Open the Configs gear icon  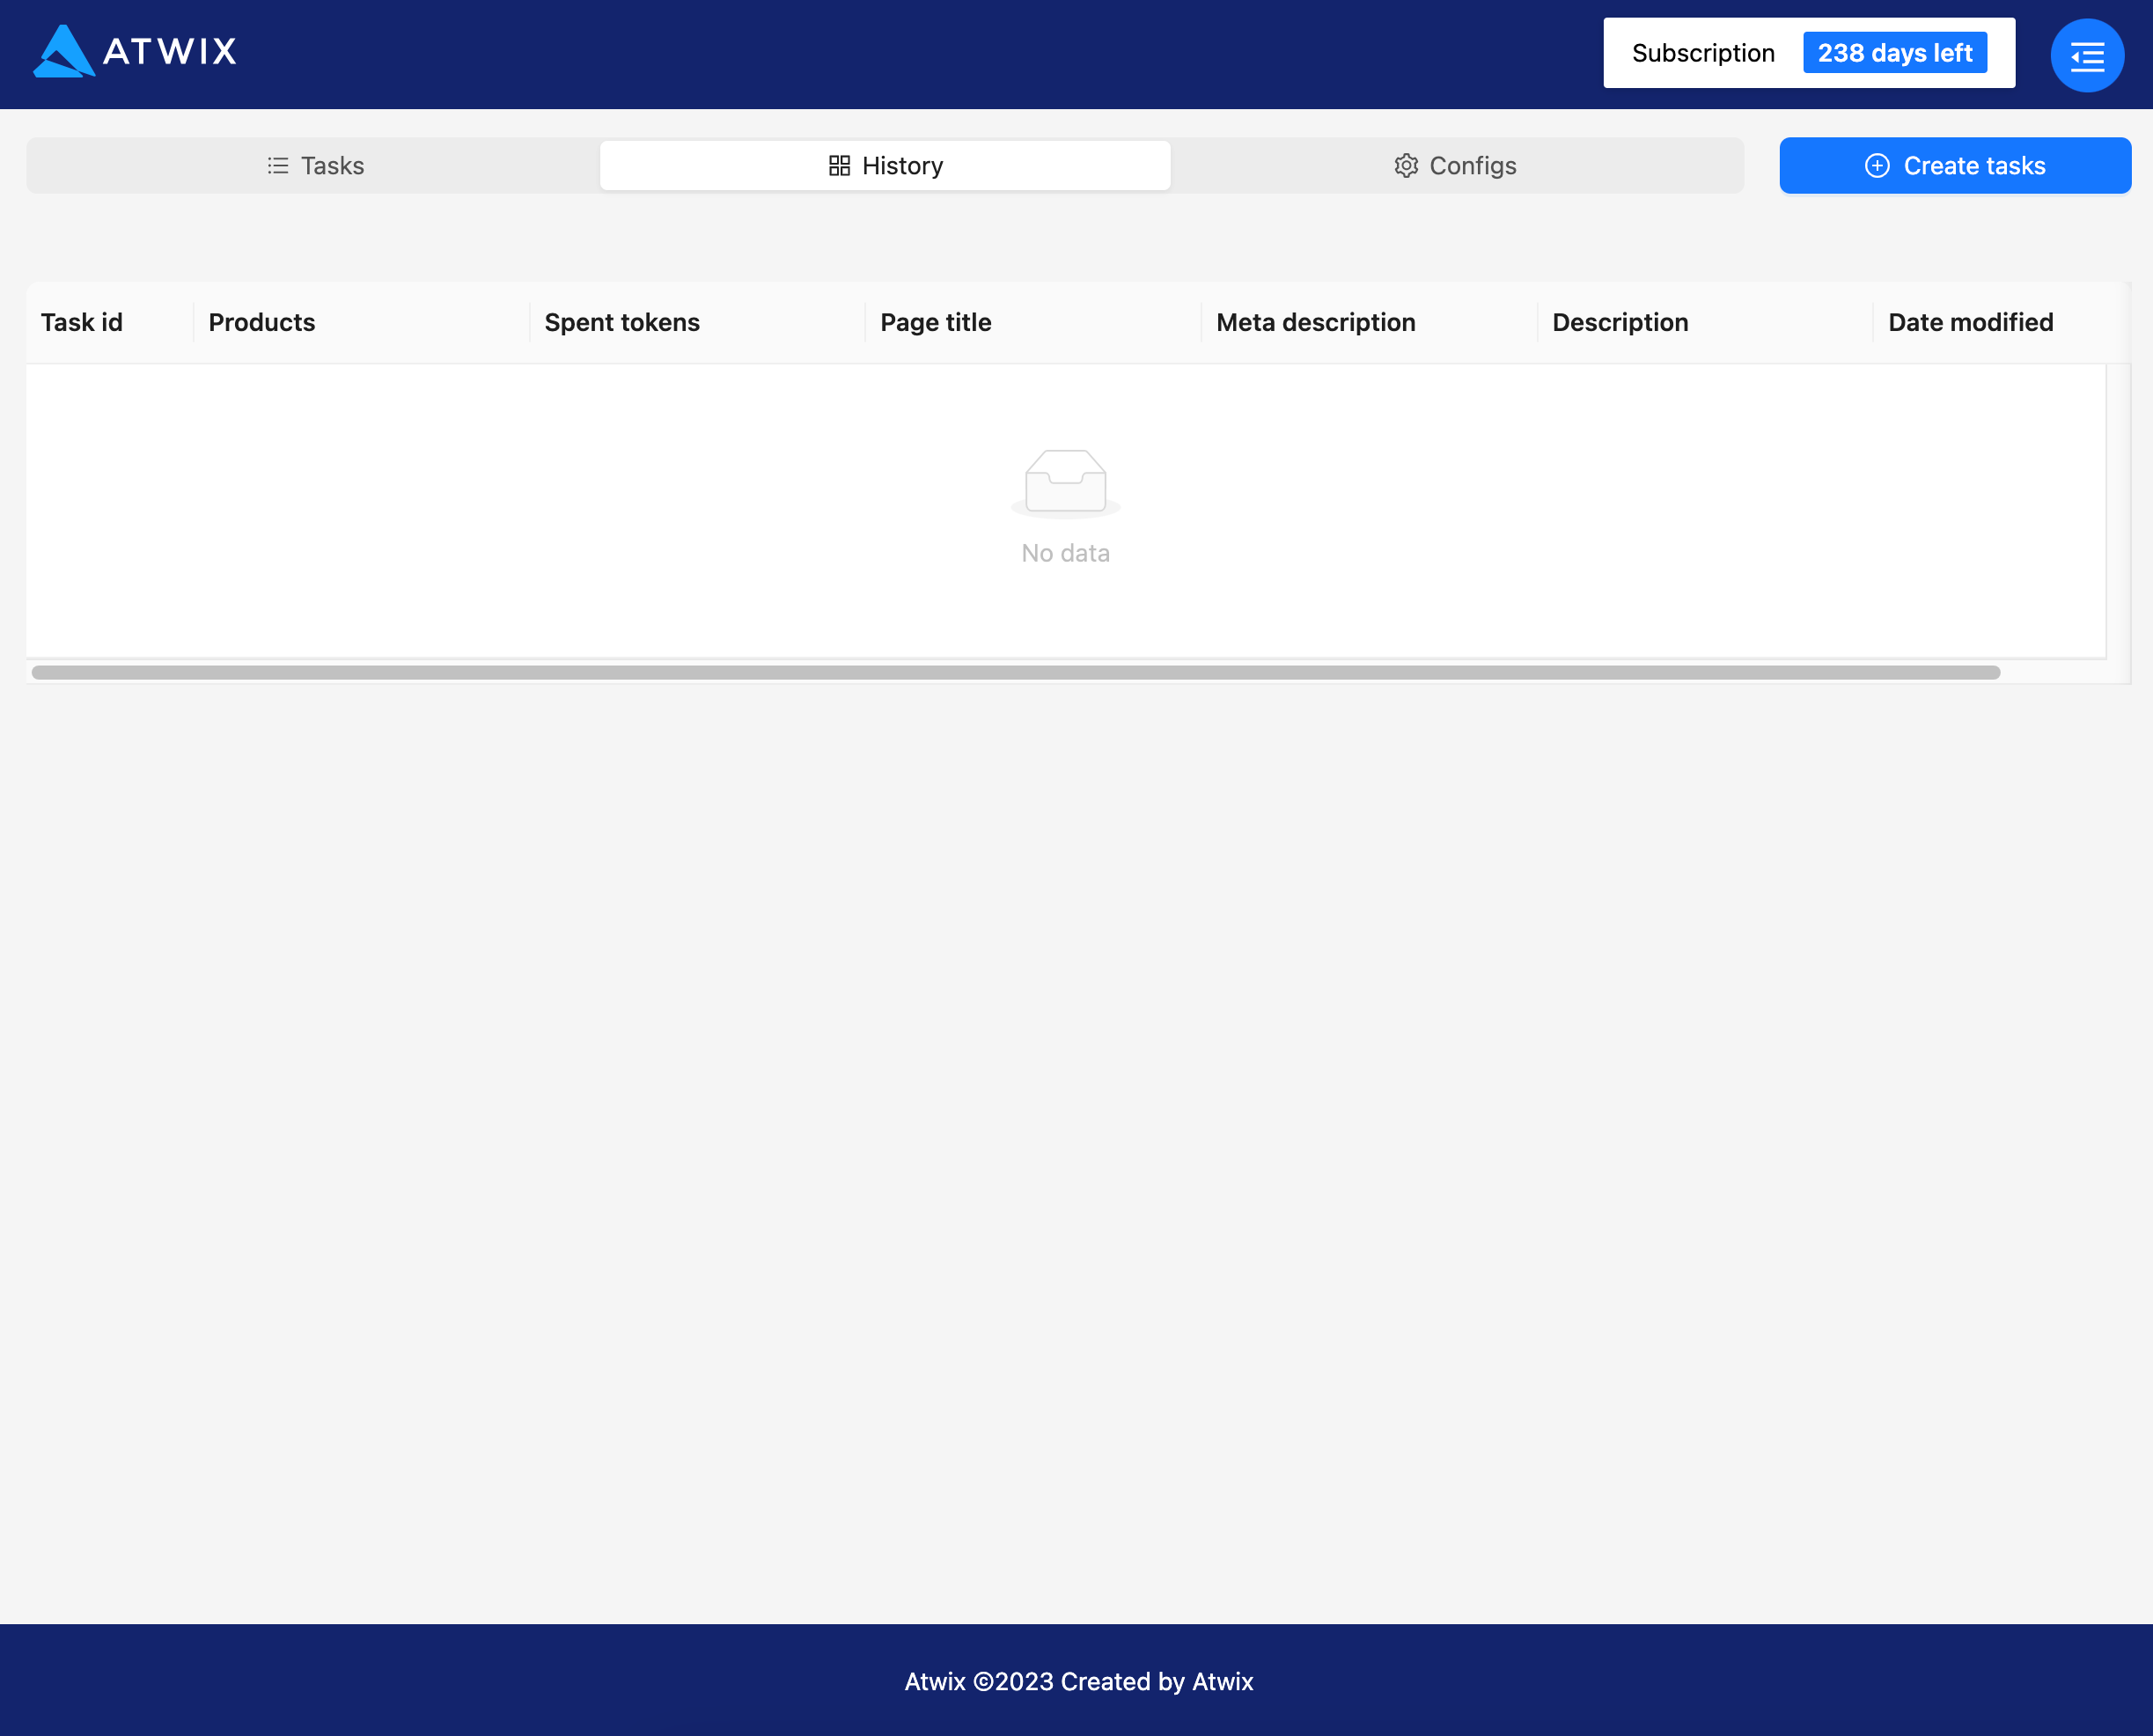[x=1406, y=165]
